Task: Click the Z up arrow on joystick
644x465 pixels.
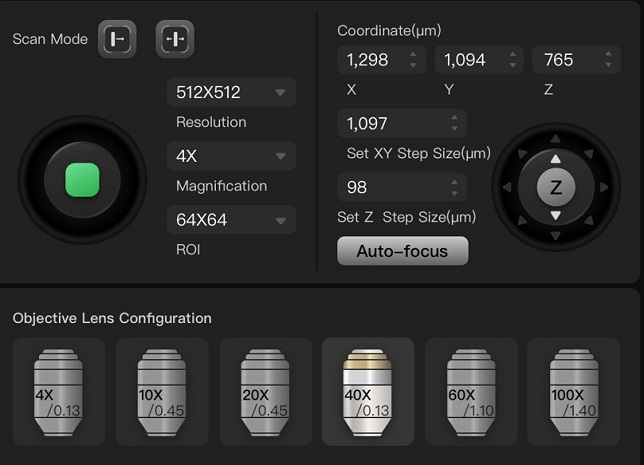Action: pyautogui.click(x=556, y=160)
